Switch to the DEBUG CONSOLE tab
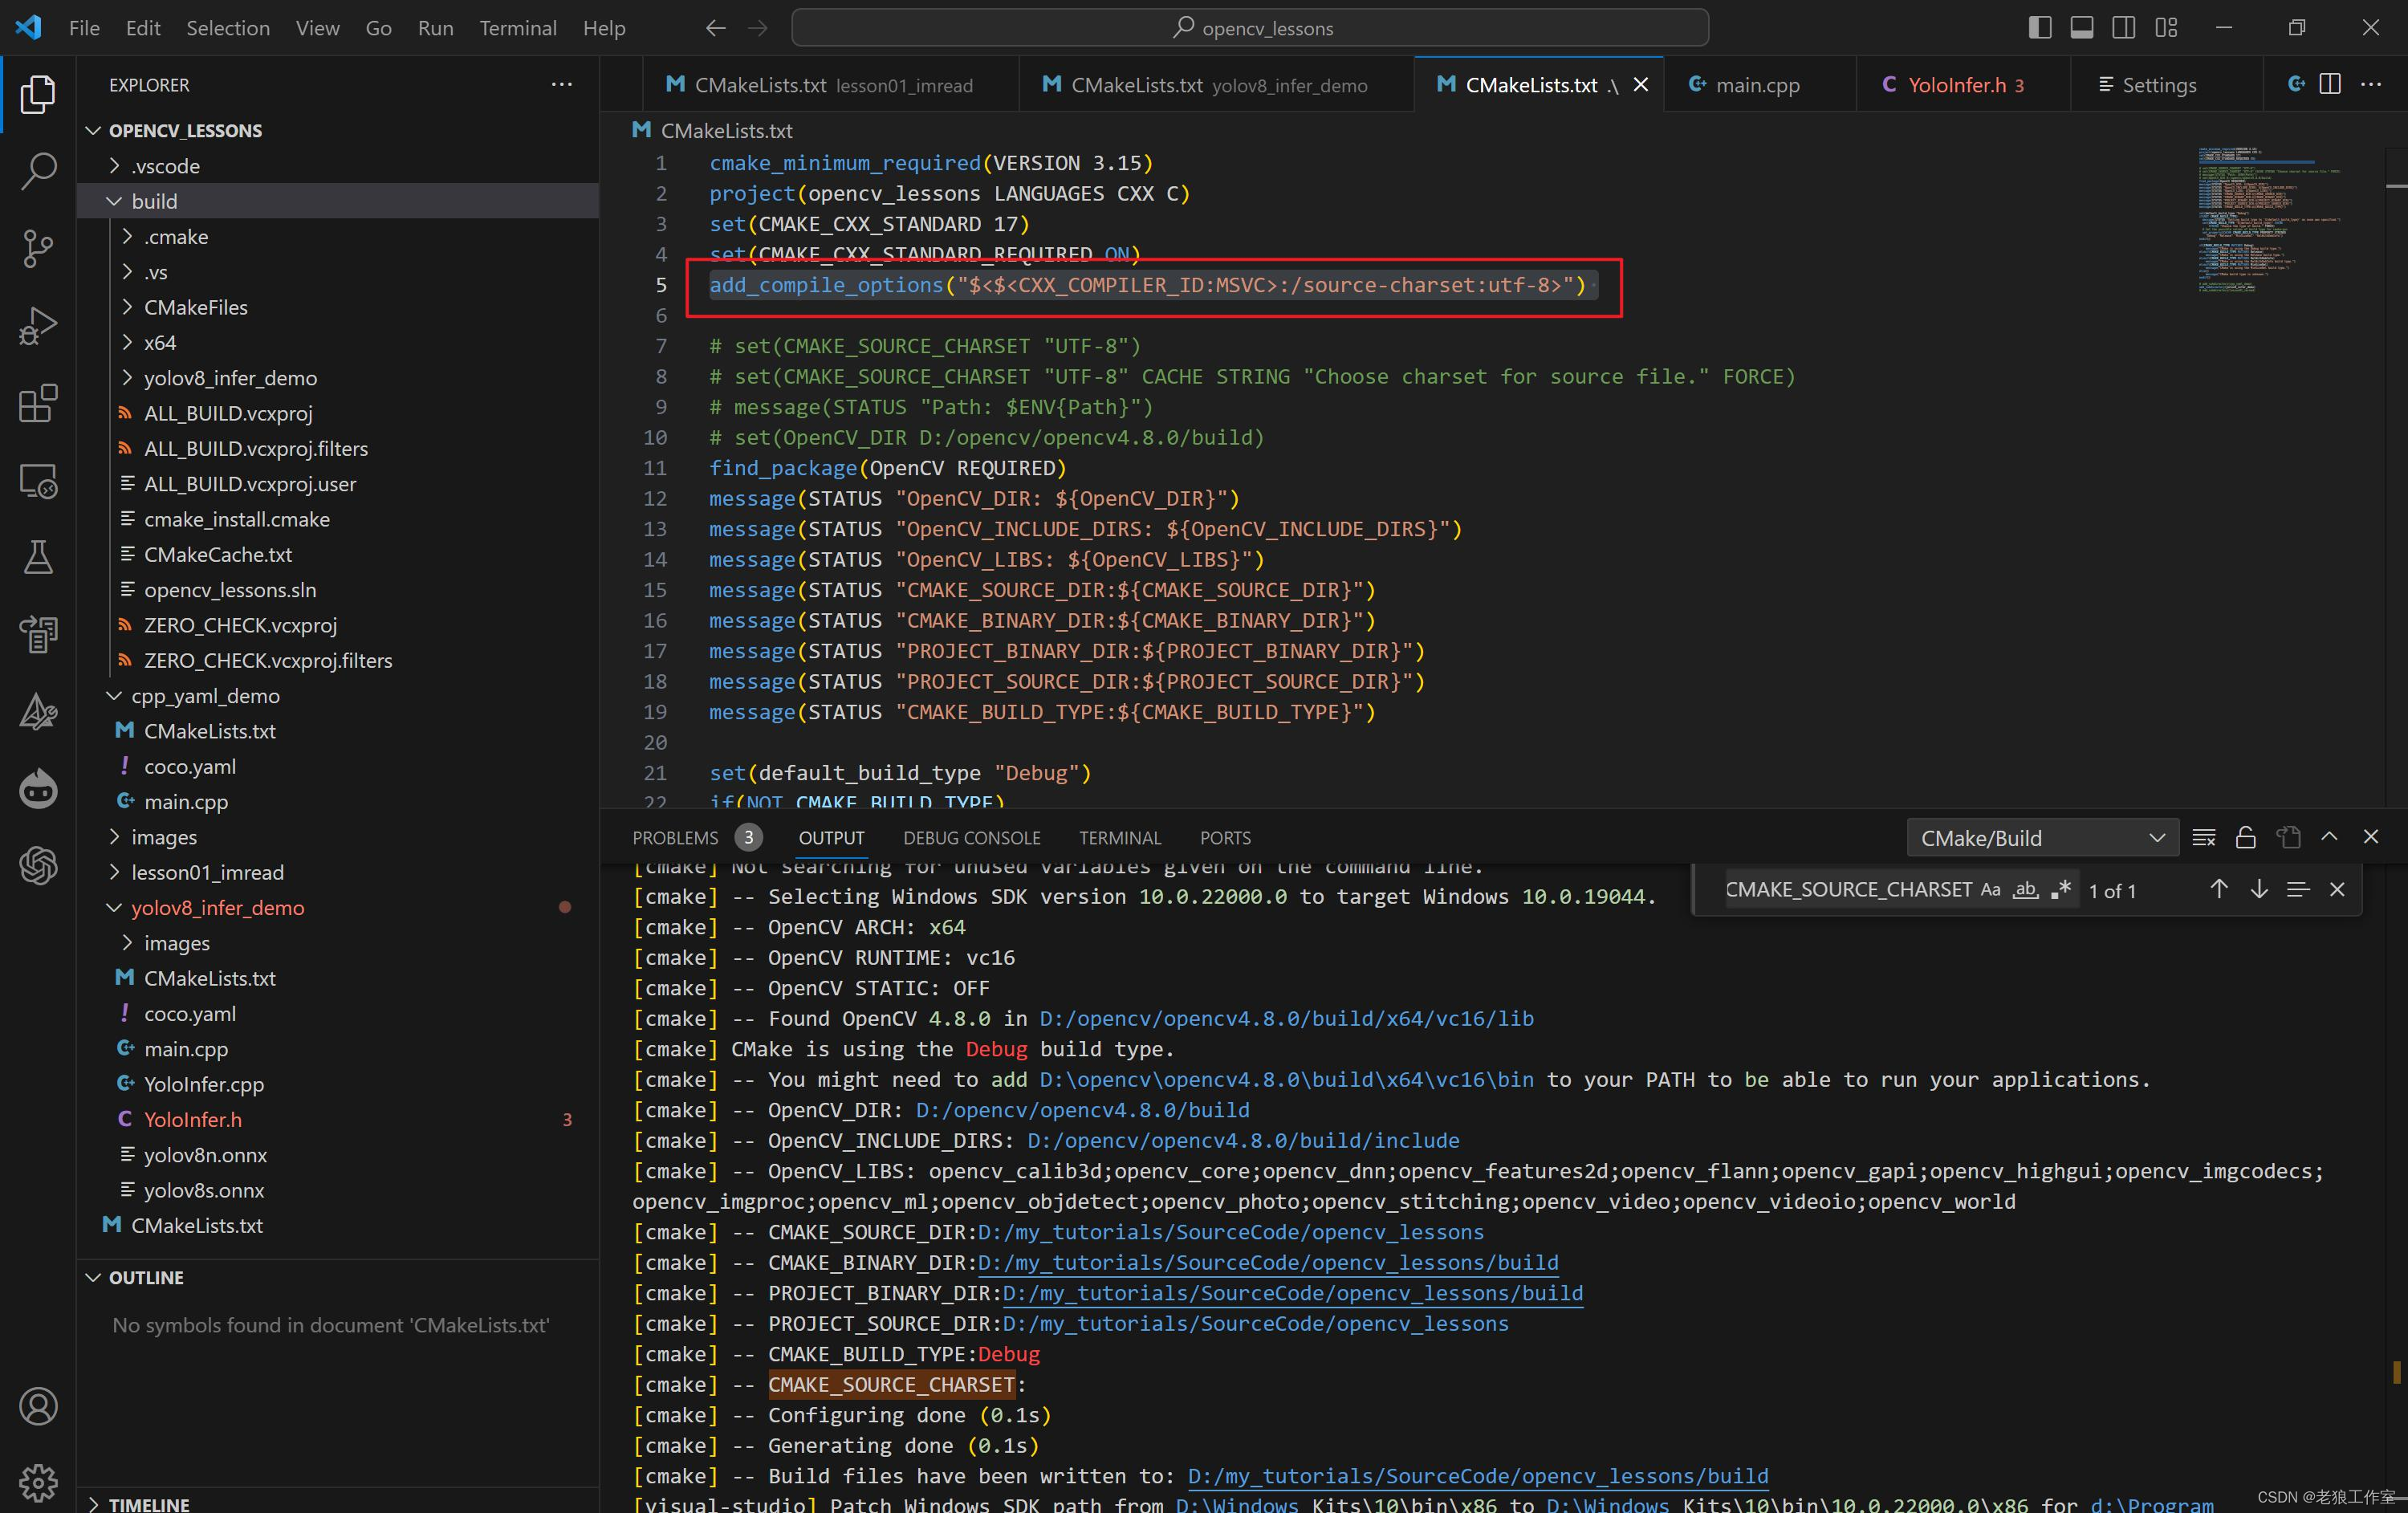2408x1513 pixels. click(x=971, y=838)
